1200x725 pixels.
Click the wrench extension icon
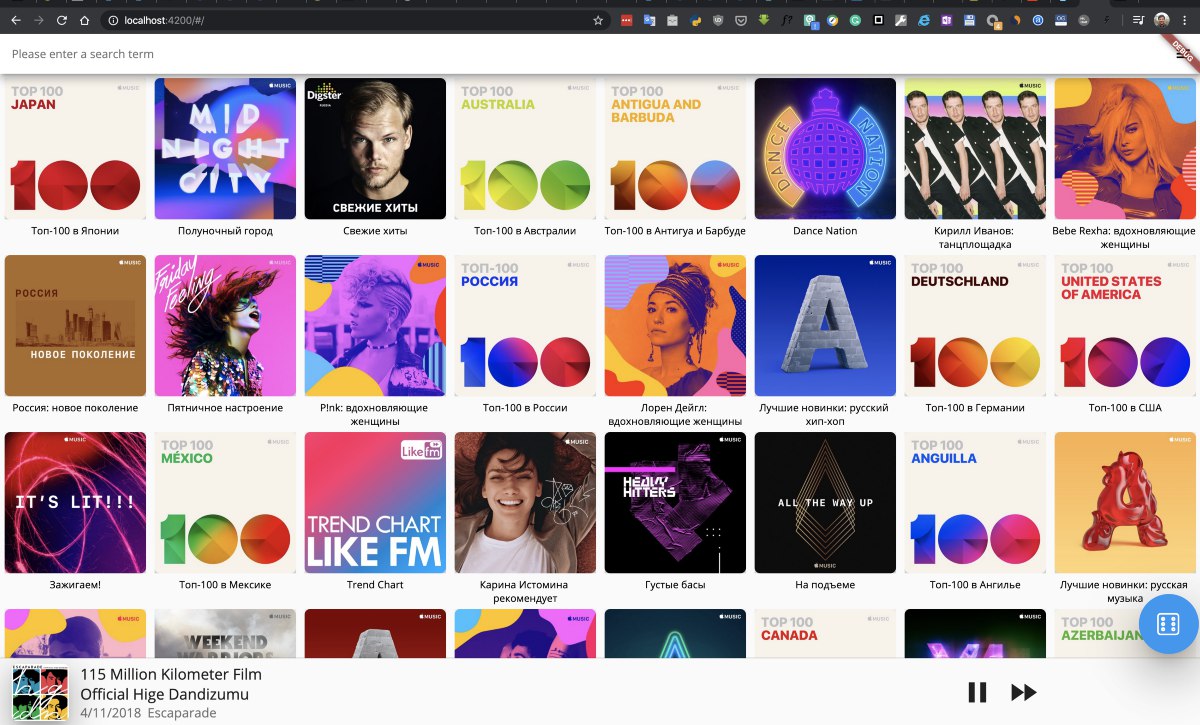[x=901, y=20]
